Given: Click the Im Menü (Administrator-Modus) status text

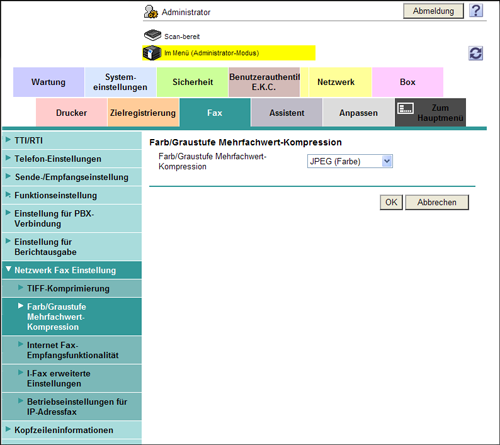Looking at the screenshot, I should pos(212,53).
